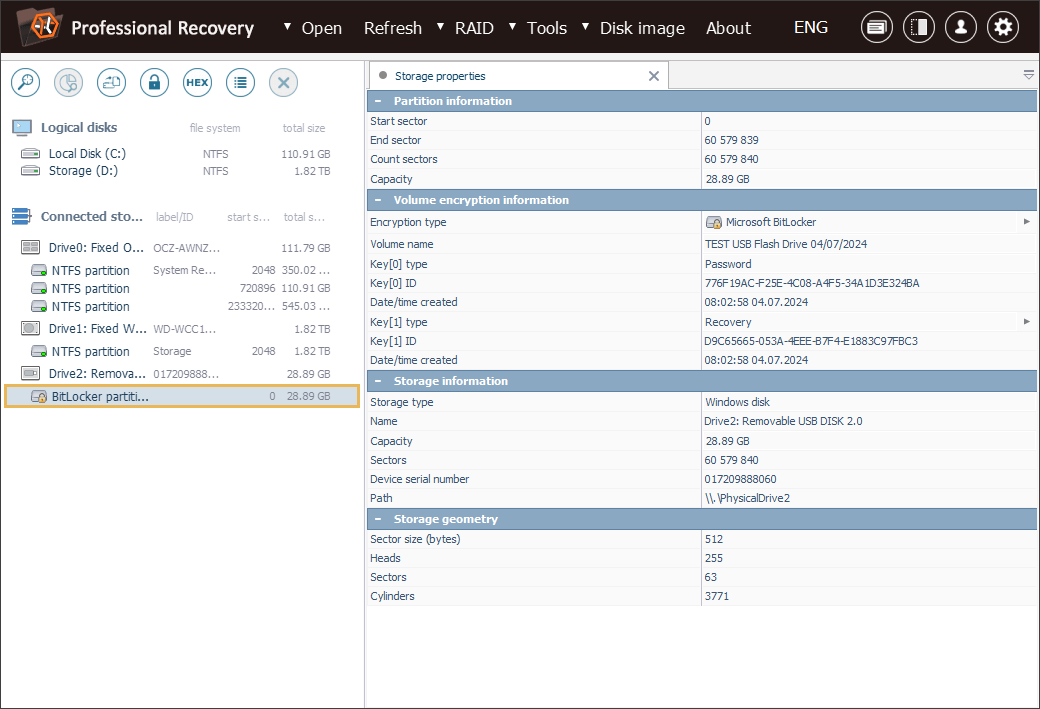Open the Disk image dropdown menu
1040x709 pixels.
[x=633, y=28]
